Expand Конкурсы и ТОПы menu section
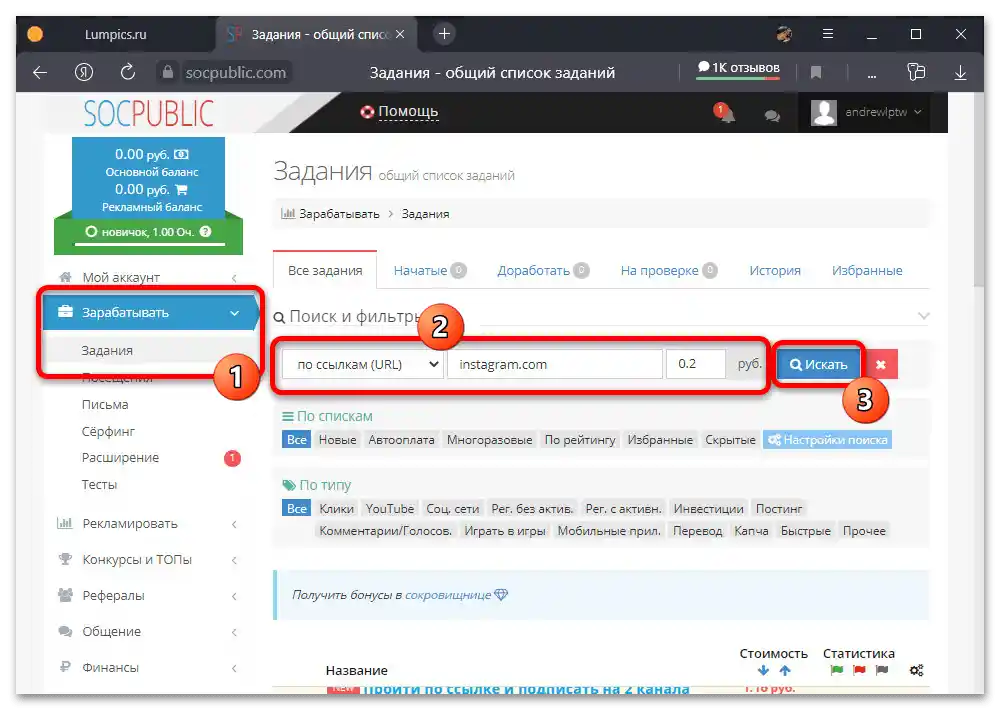Image resolution: width=1000 pixels, height=710 pixels. (149, 559)
